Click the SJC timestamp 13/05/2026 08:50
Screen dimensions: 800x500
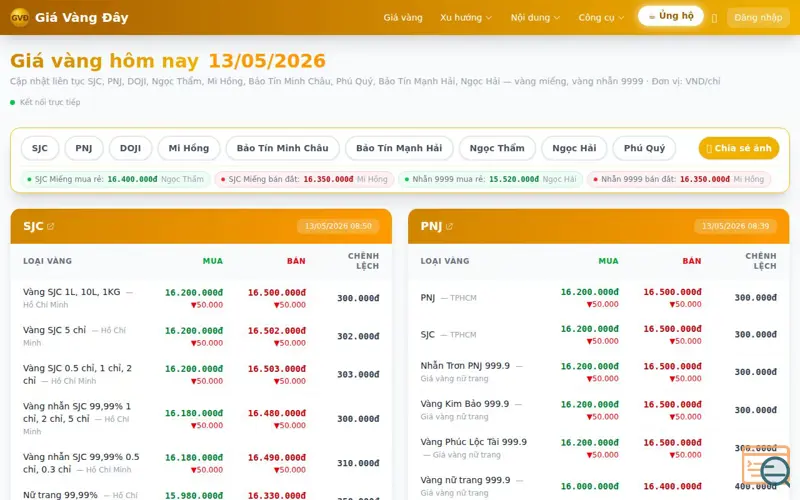tap(338, 226)
